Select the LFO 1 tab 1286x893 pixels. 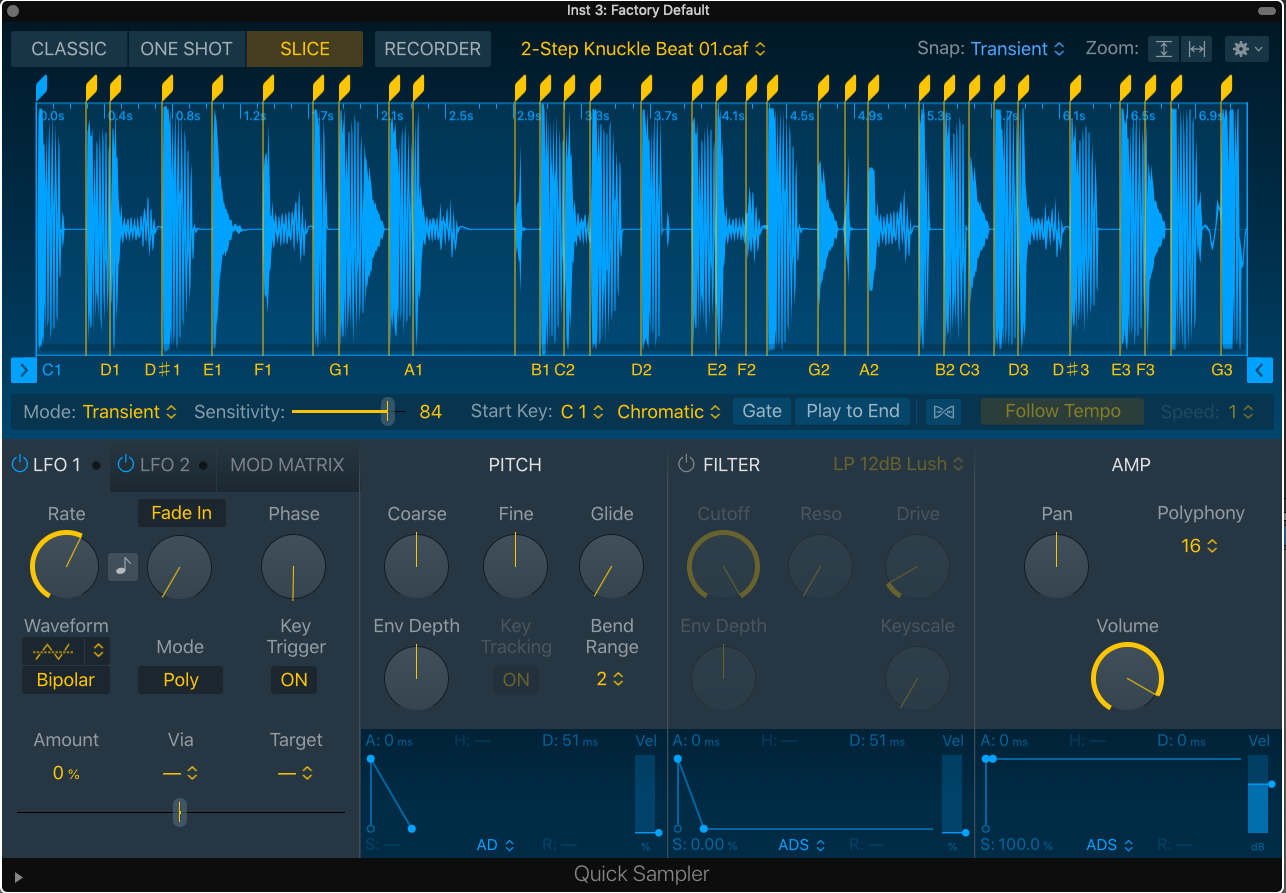pos(56,464)
